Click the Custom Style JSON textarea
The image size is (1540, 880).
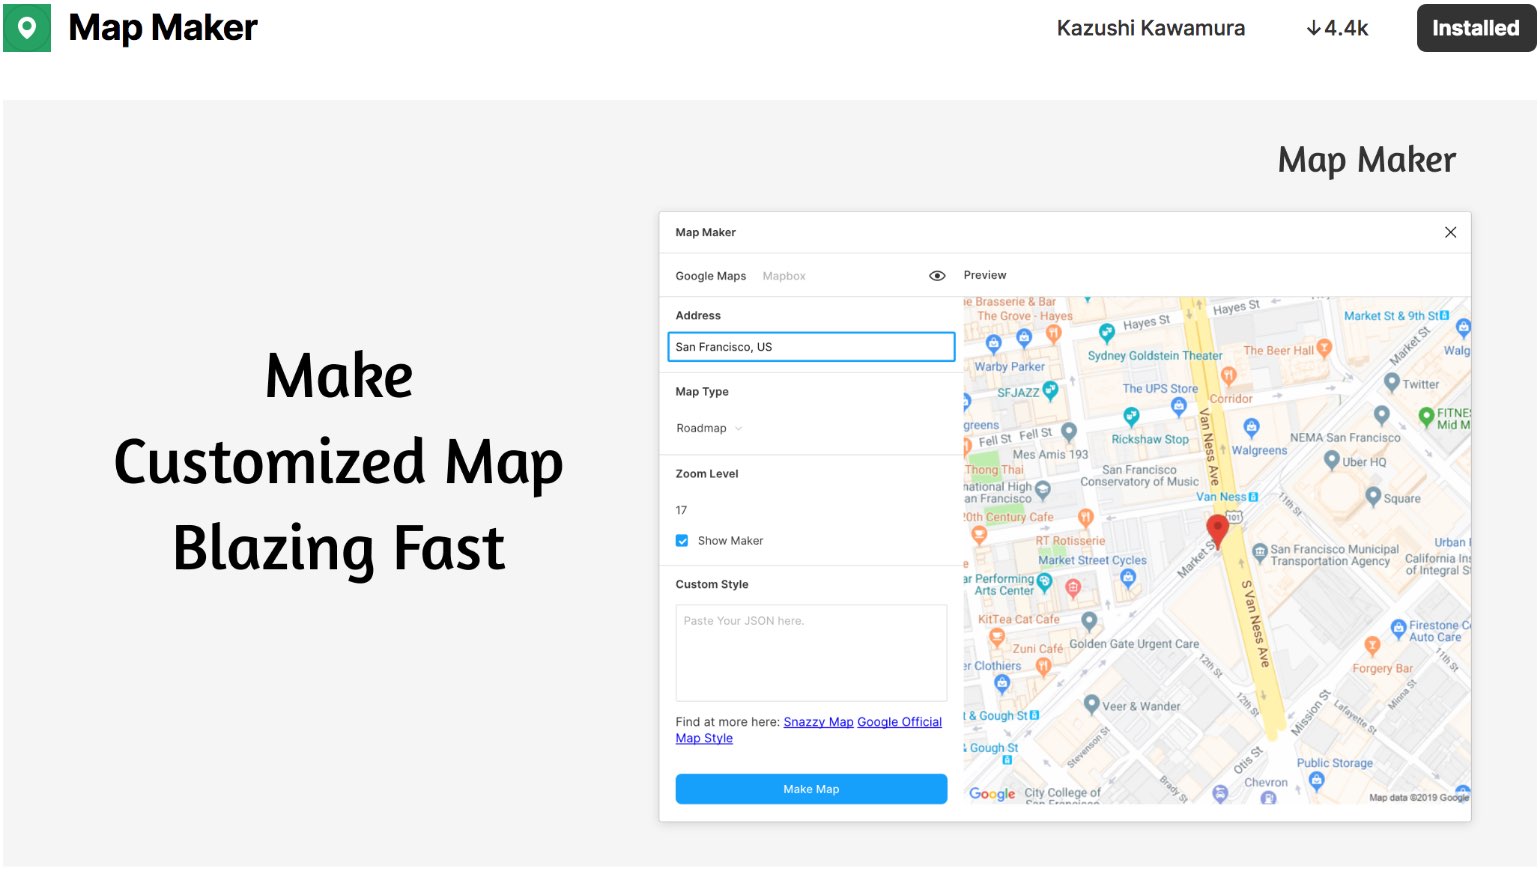(811, 652)
